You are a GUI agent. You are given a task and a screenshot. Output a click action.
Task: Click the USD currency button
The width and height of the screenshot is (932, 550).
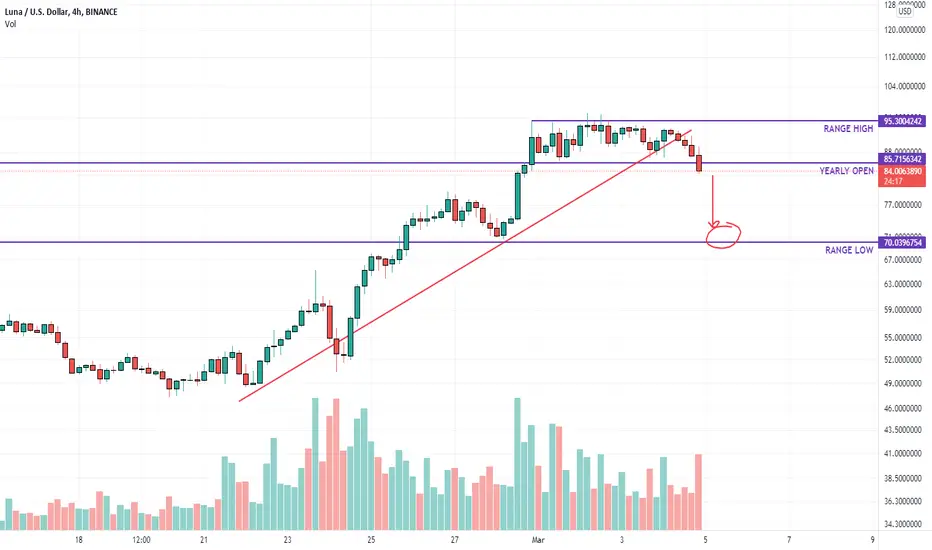pyautogui.click(x=905, y=11)
